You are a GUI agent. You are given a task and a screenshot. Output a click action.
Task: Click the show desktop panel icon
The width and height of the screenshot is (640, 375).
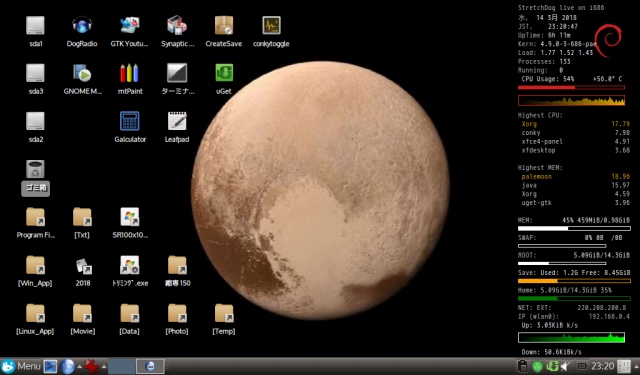[51, 366]
